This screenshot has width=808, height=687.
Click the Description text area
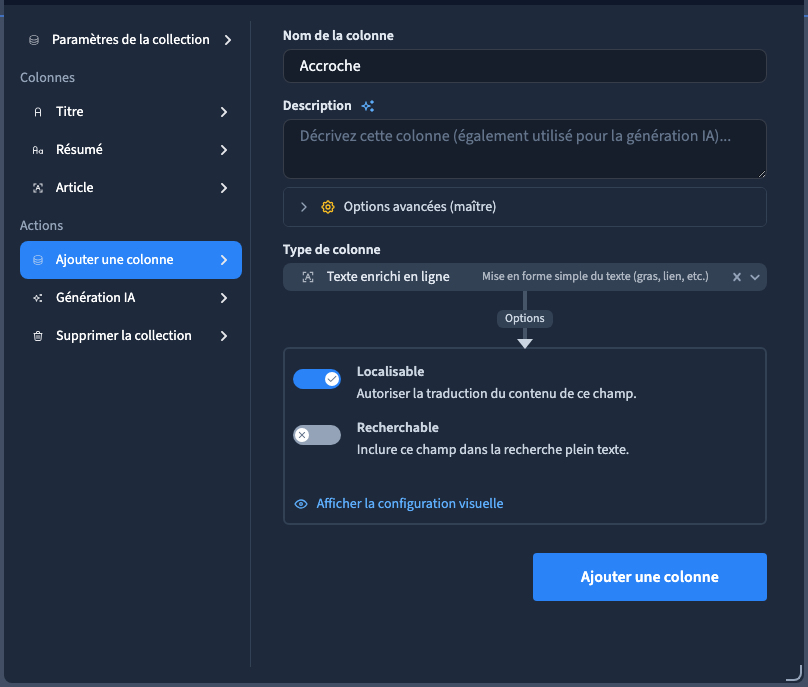click(x=525, y=149)
